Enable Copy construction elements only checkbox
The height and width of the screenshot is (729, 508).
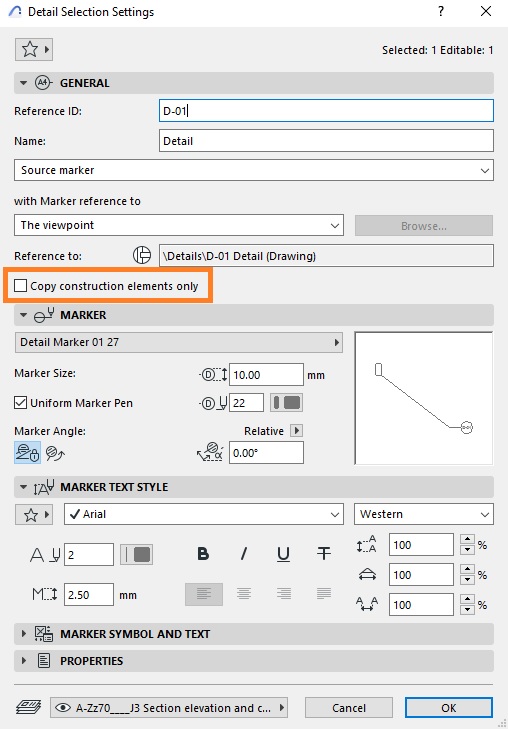[x=20, y=285]
